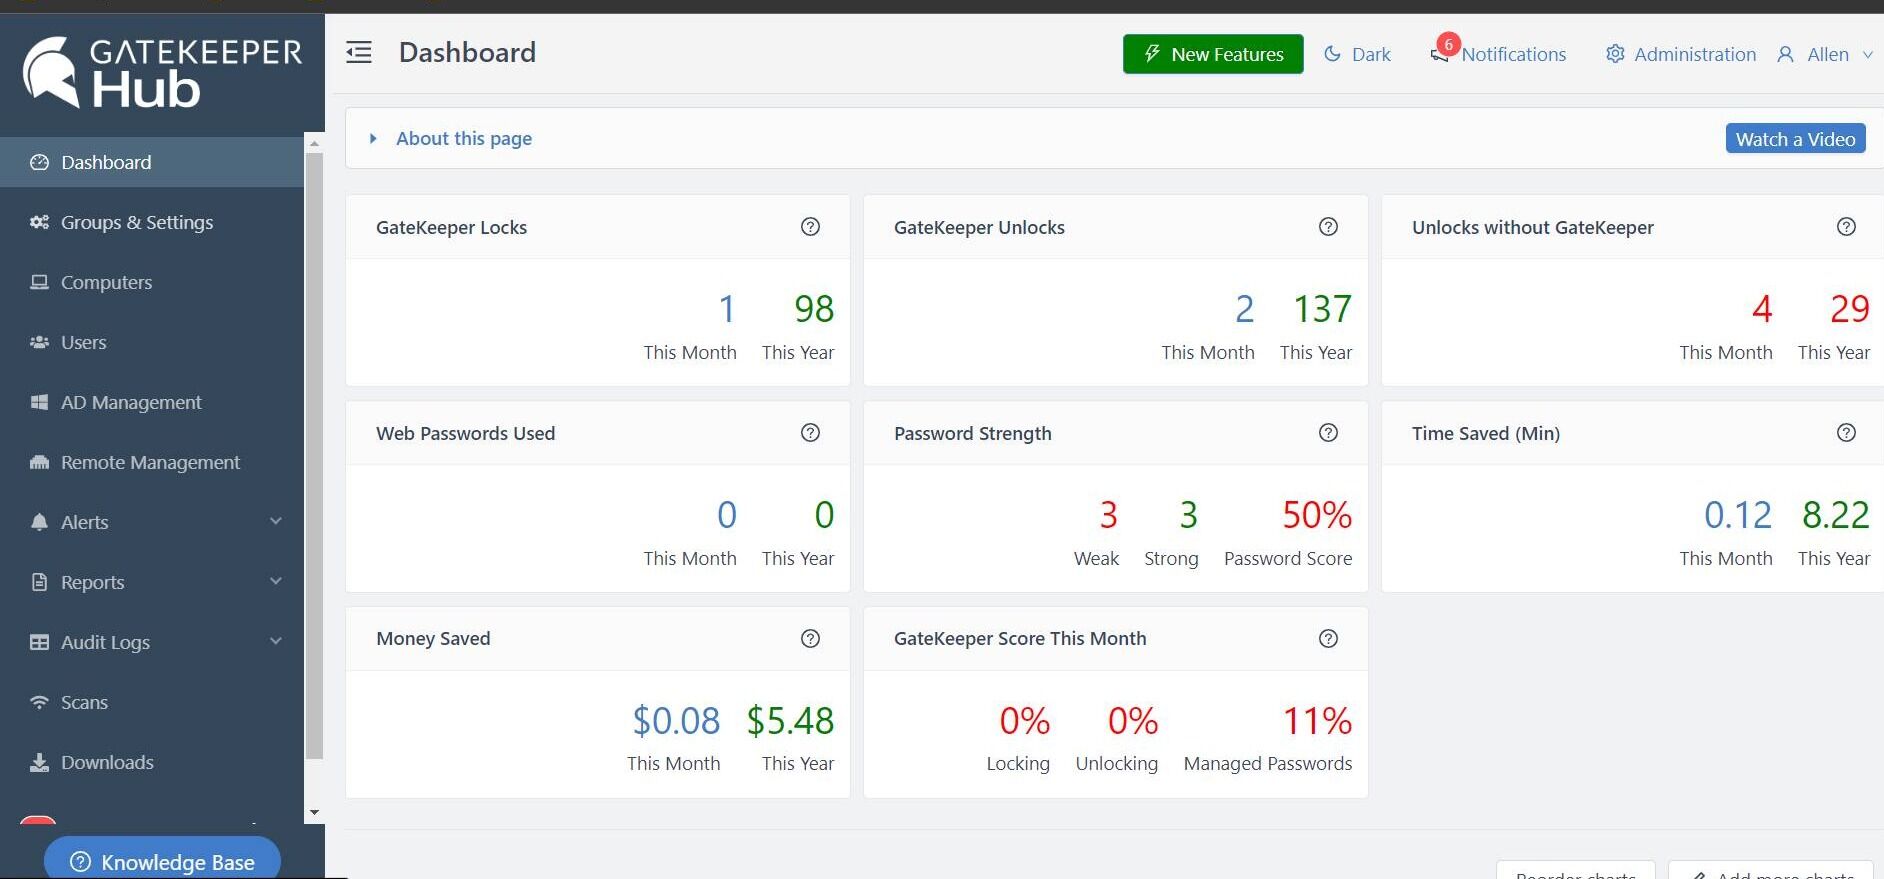Go to Computers in sidebar
Screen dimensions: 1884x879
pyautogui.click(x=106, y=282)
